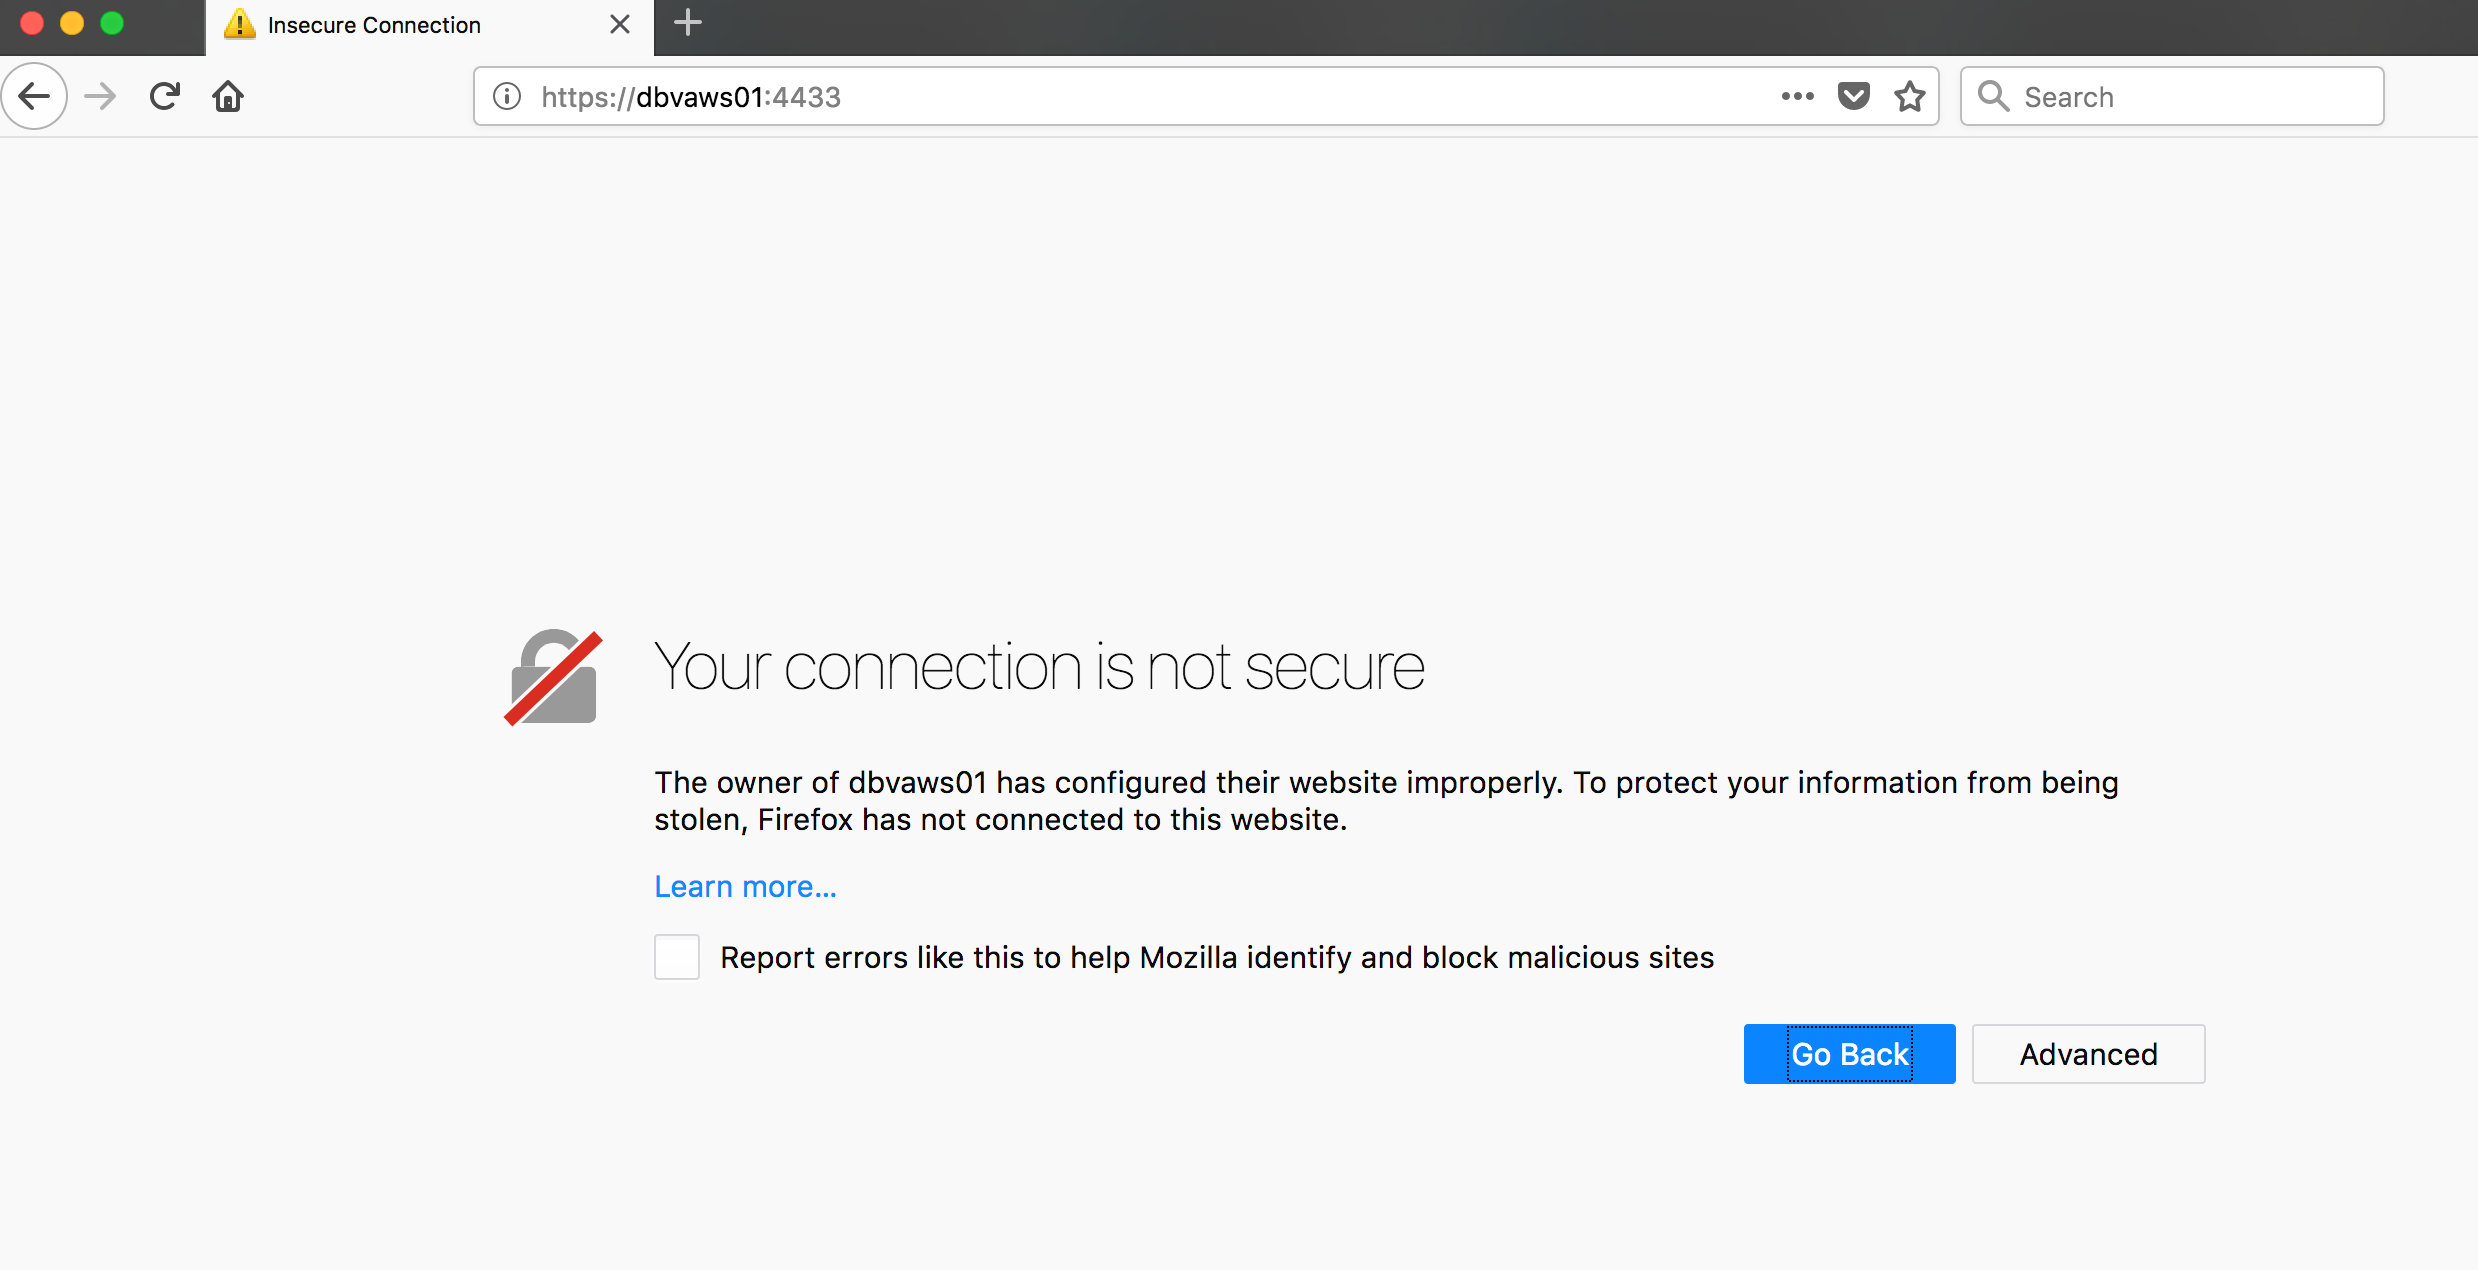Click the Go Back button
The width and height of the screenshot is (2478, 1270).
click(x=1849, y=1054)
